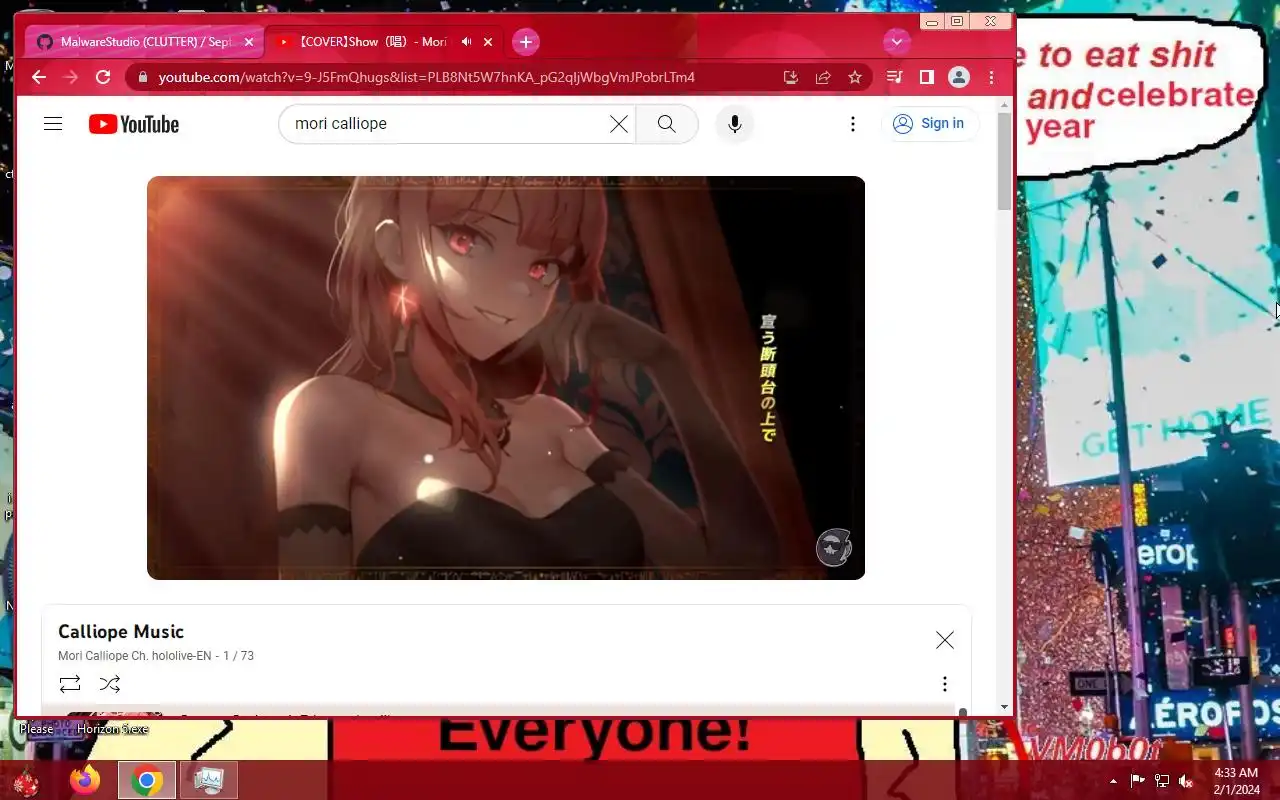Show hidden system tray icons
Screen dimensions: 1280x800
[x=1113, y=781]
